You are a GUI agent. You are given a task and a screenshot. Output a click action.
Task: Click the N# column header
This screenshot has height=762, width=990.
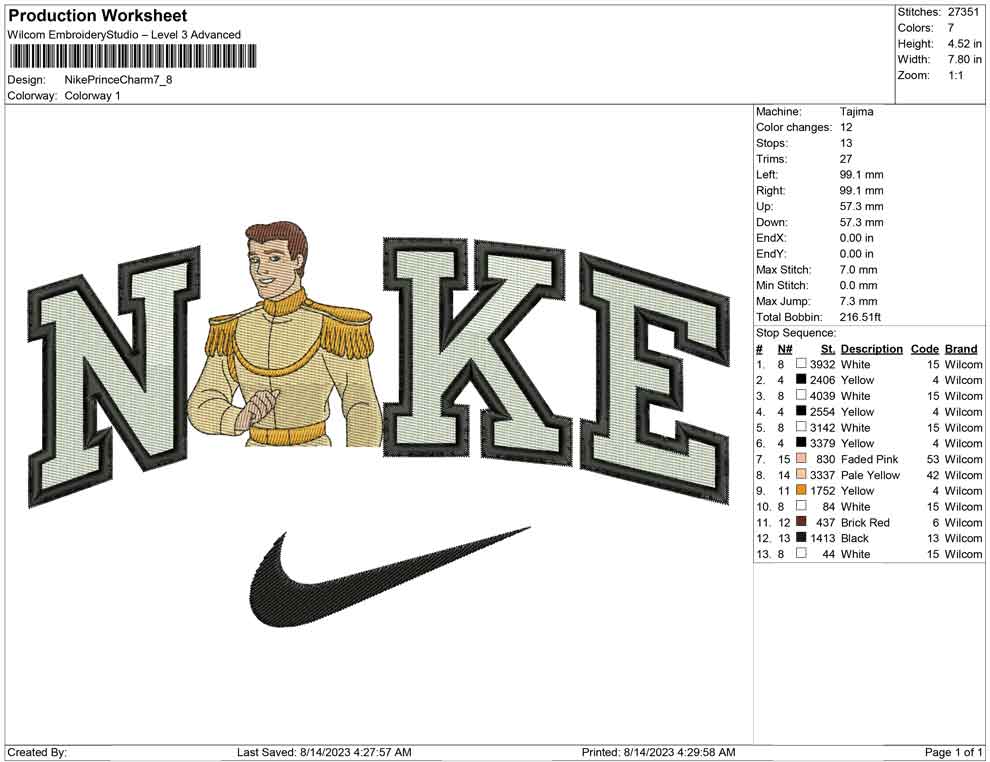coord(785,349)
